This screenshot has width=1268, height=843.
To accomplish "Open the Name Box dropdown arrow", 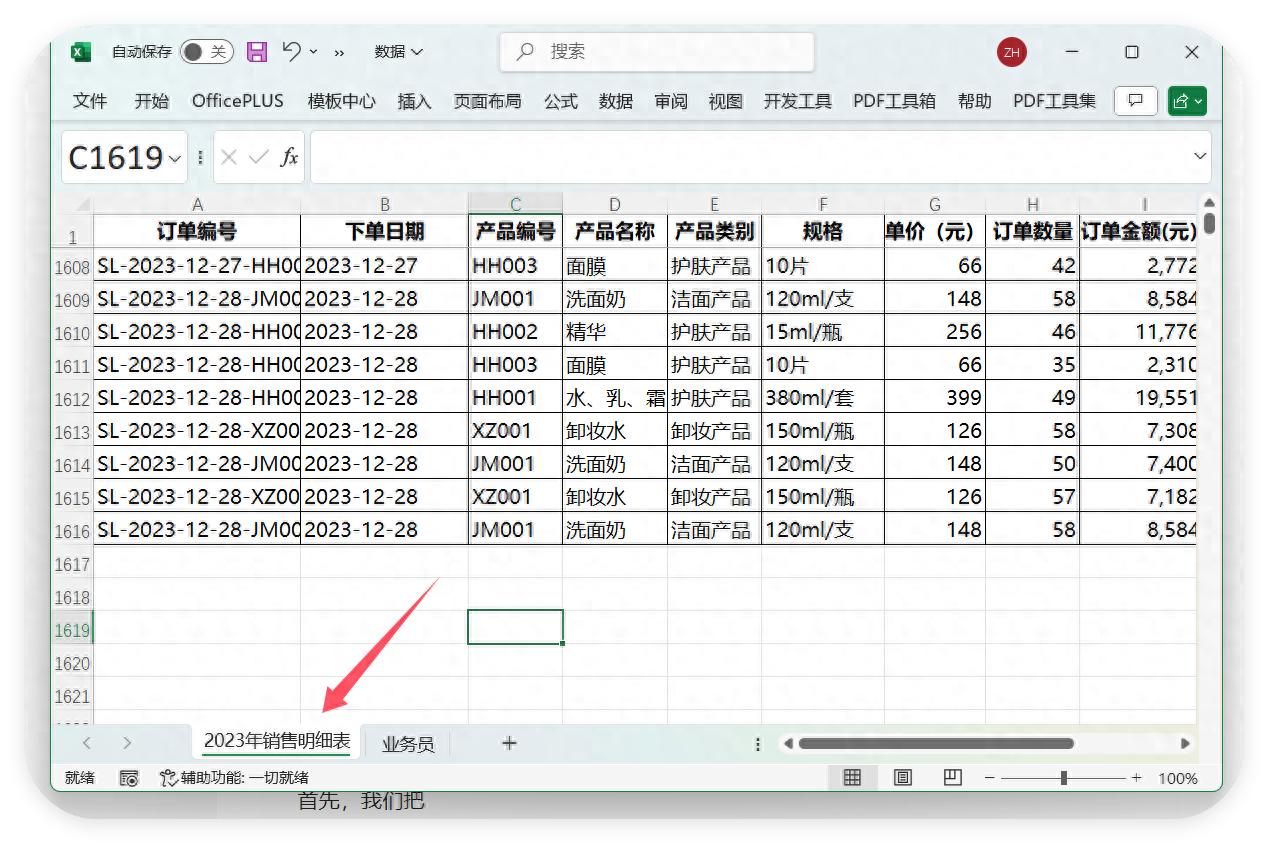I will point(176,158).
